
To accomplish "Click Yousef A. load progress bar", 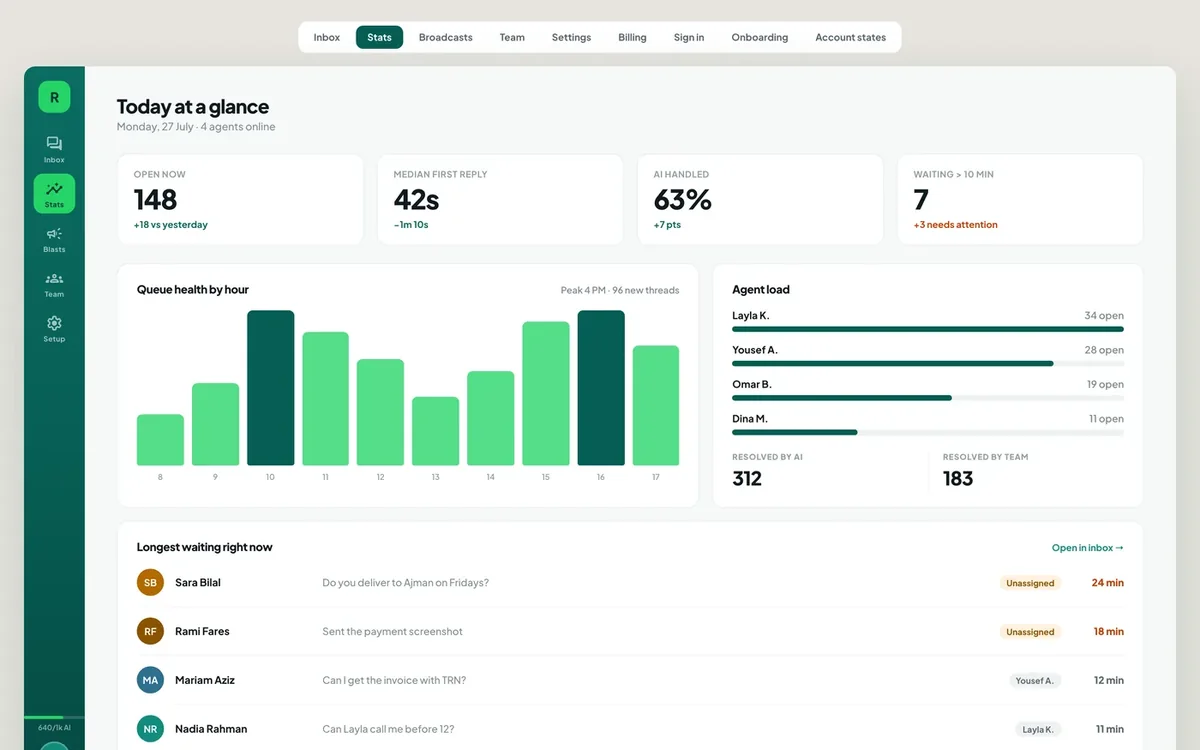I will 928,363.
